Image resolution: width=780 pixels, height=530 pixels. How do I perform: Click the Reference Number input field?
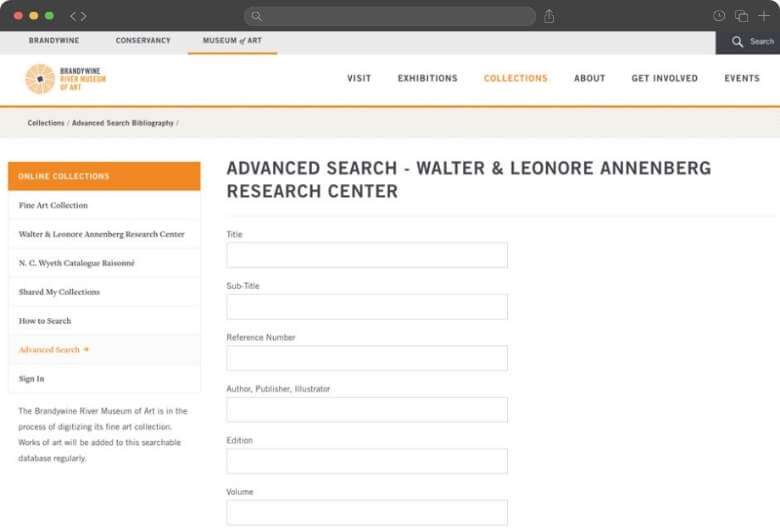(x=367, y=358)
